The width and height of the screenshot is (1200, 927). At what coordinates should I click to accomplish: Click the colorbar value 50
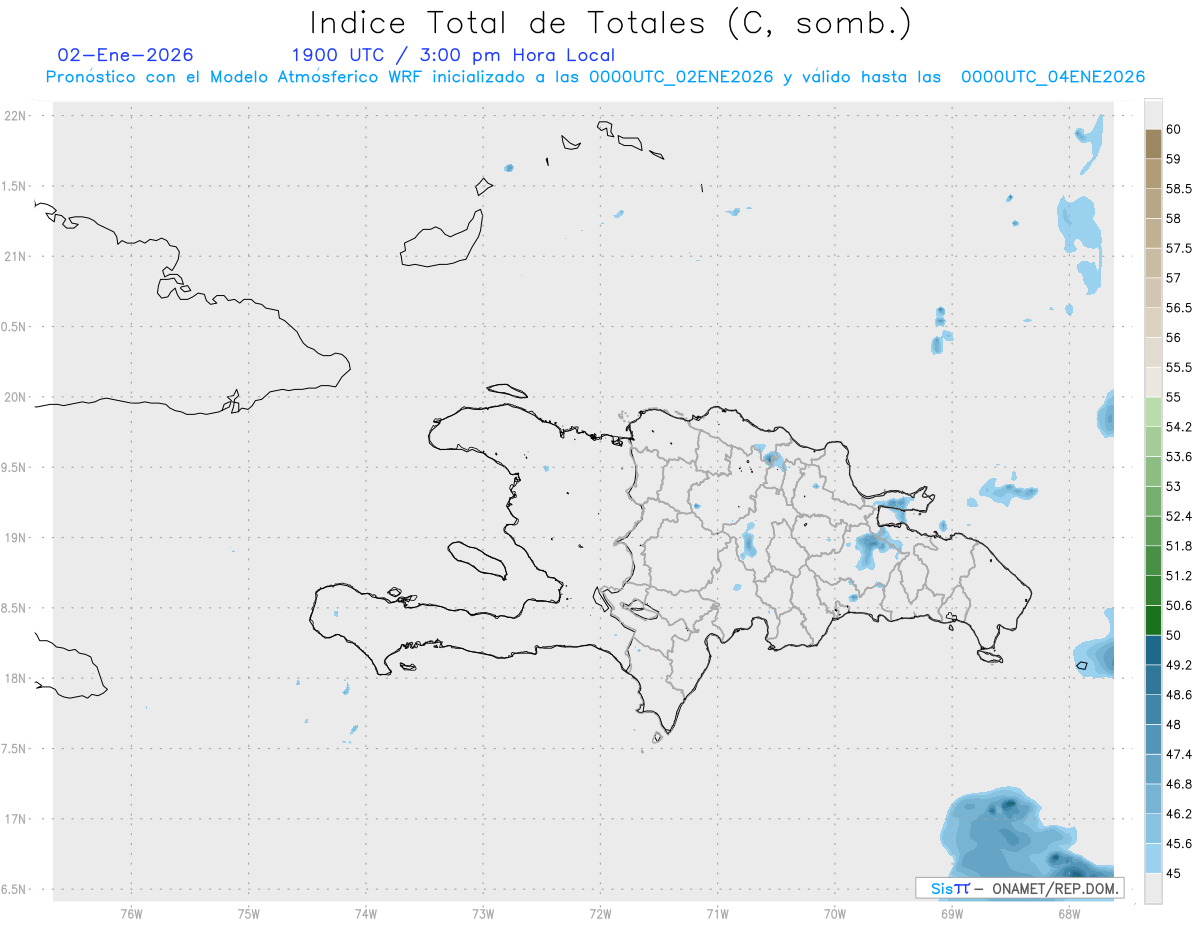[1173, 635]
